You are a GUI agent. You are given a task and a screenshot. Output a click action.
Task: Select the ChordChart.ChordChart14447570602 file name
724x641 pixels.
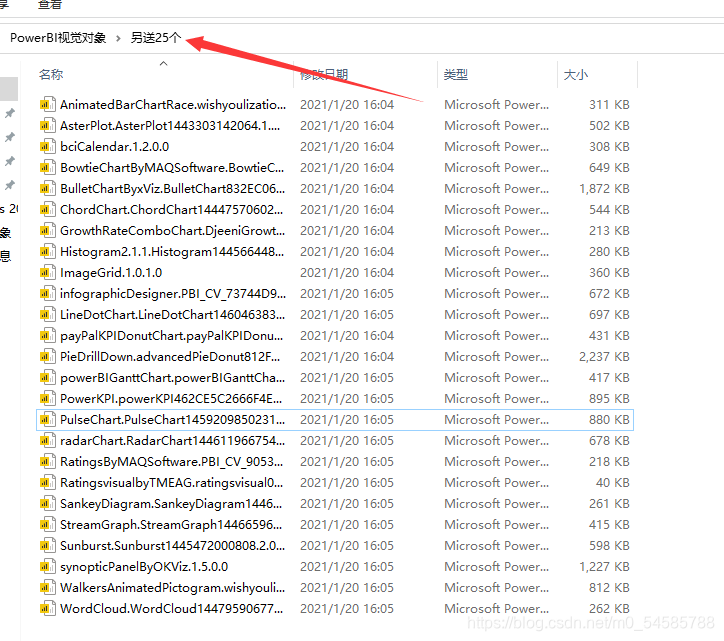[x=171, y=210]
